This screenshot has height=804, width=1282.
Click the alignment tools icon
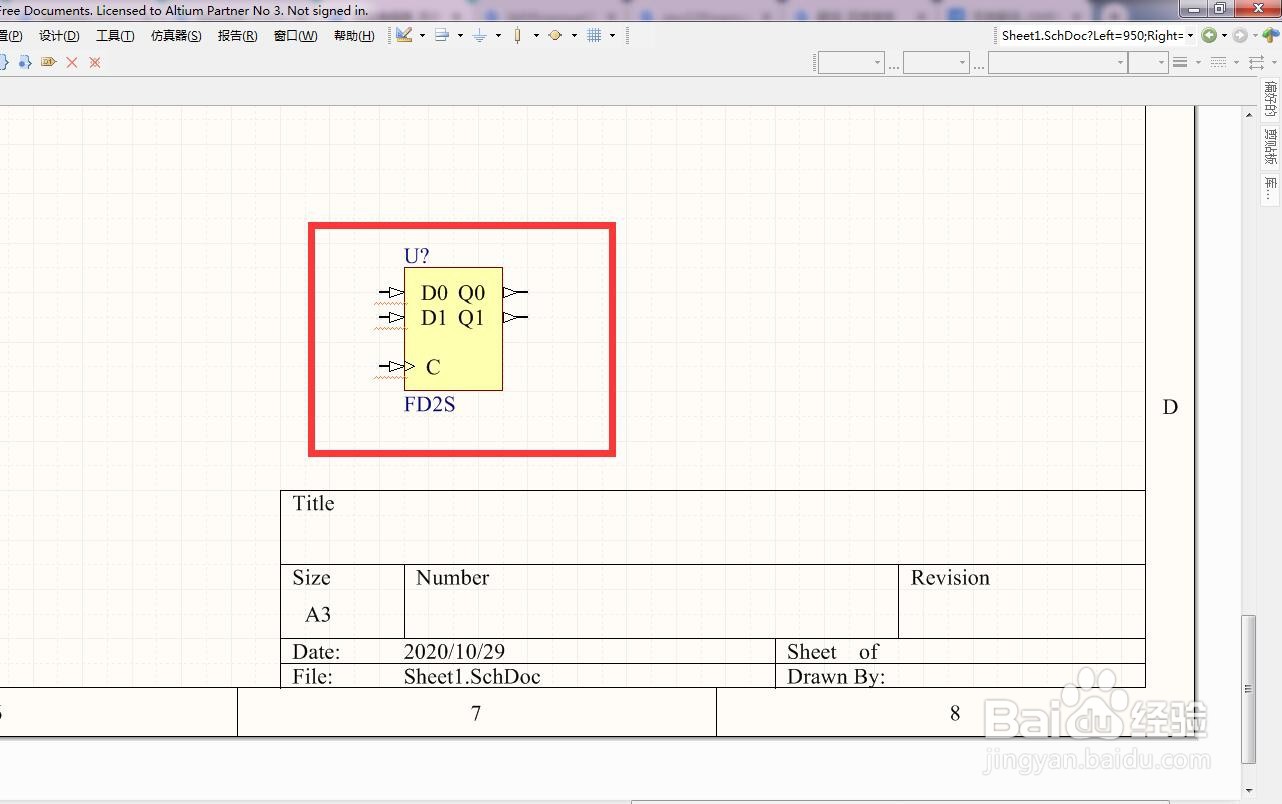pos(442,35)
